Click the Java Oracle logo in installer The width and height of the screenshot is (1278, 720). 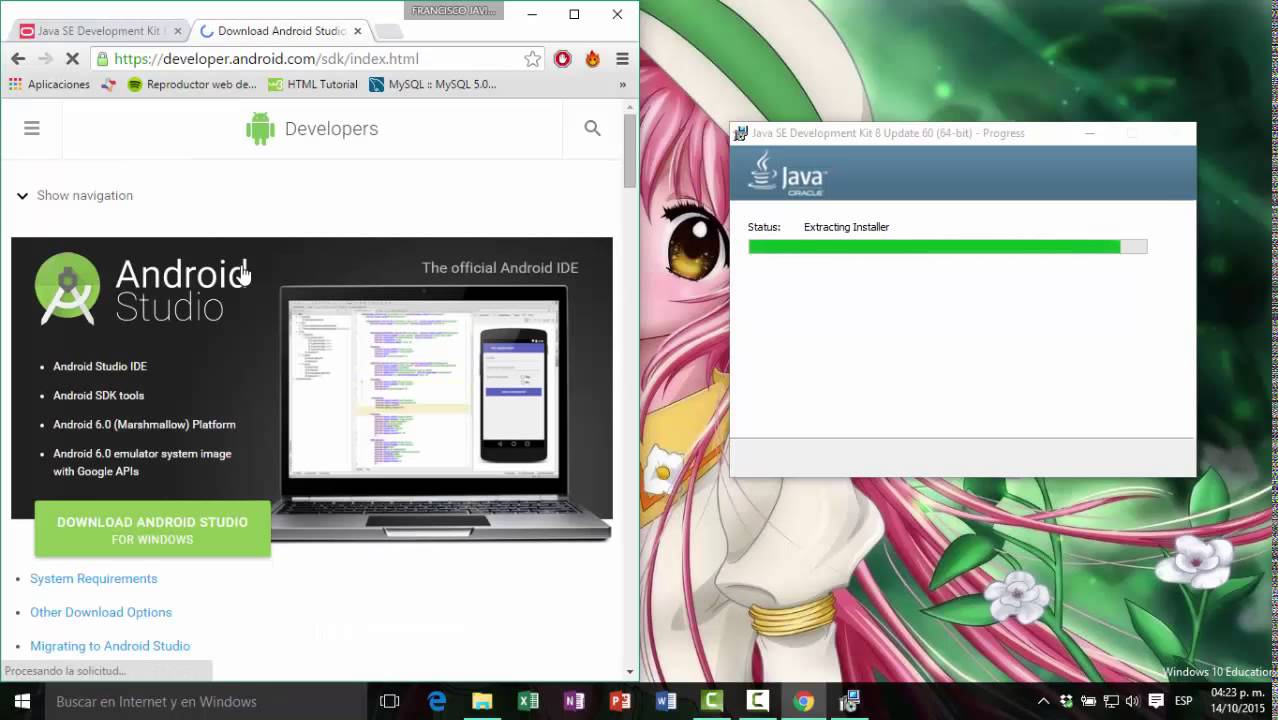click(787, 173)
